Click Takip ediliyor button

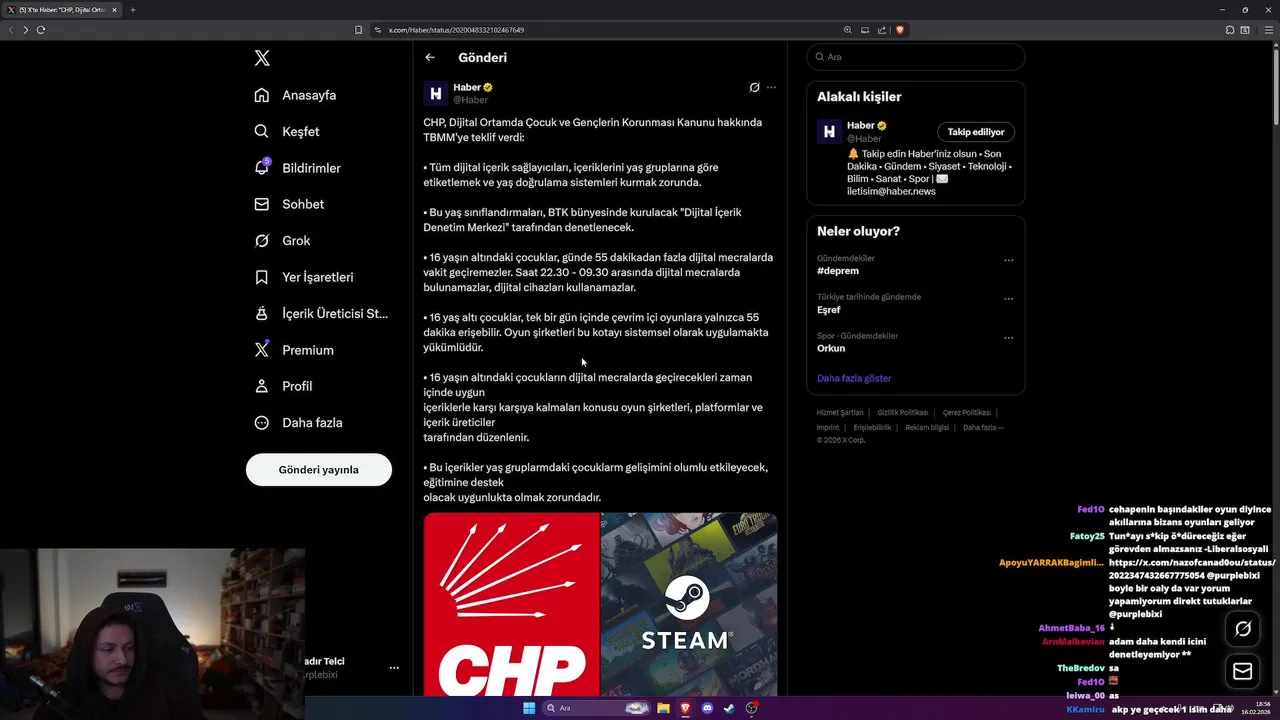tap(976, 132)
